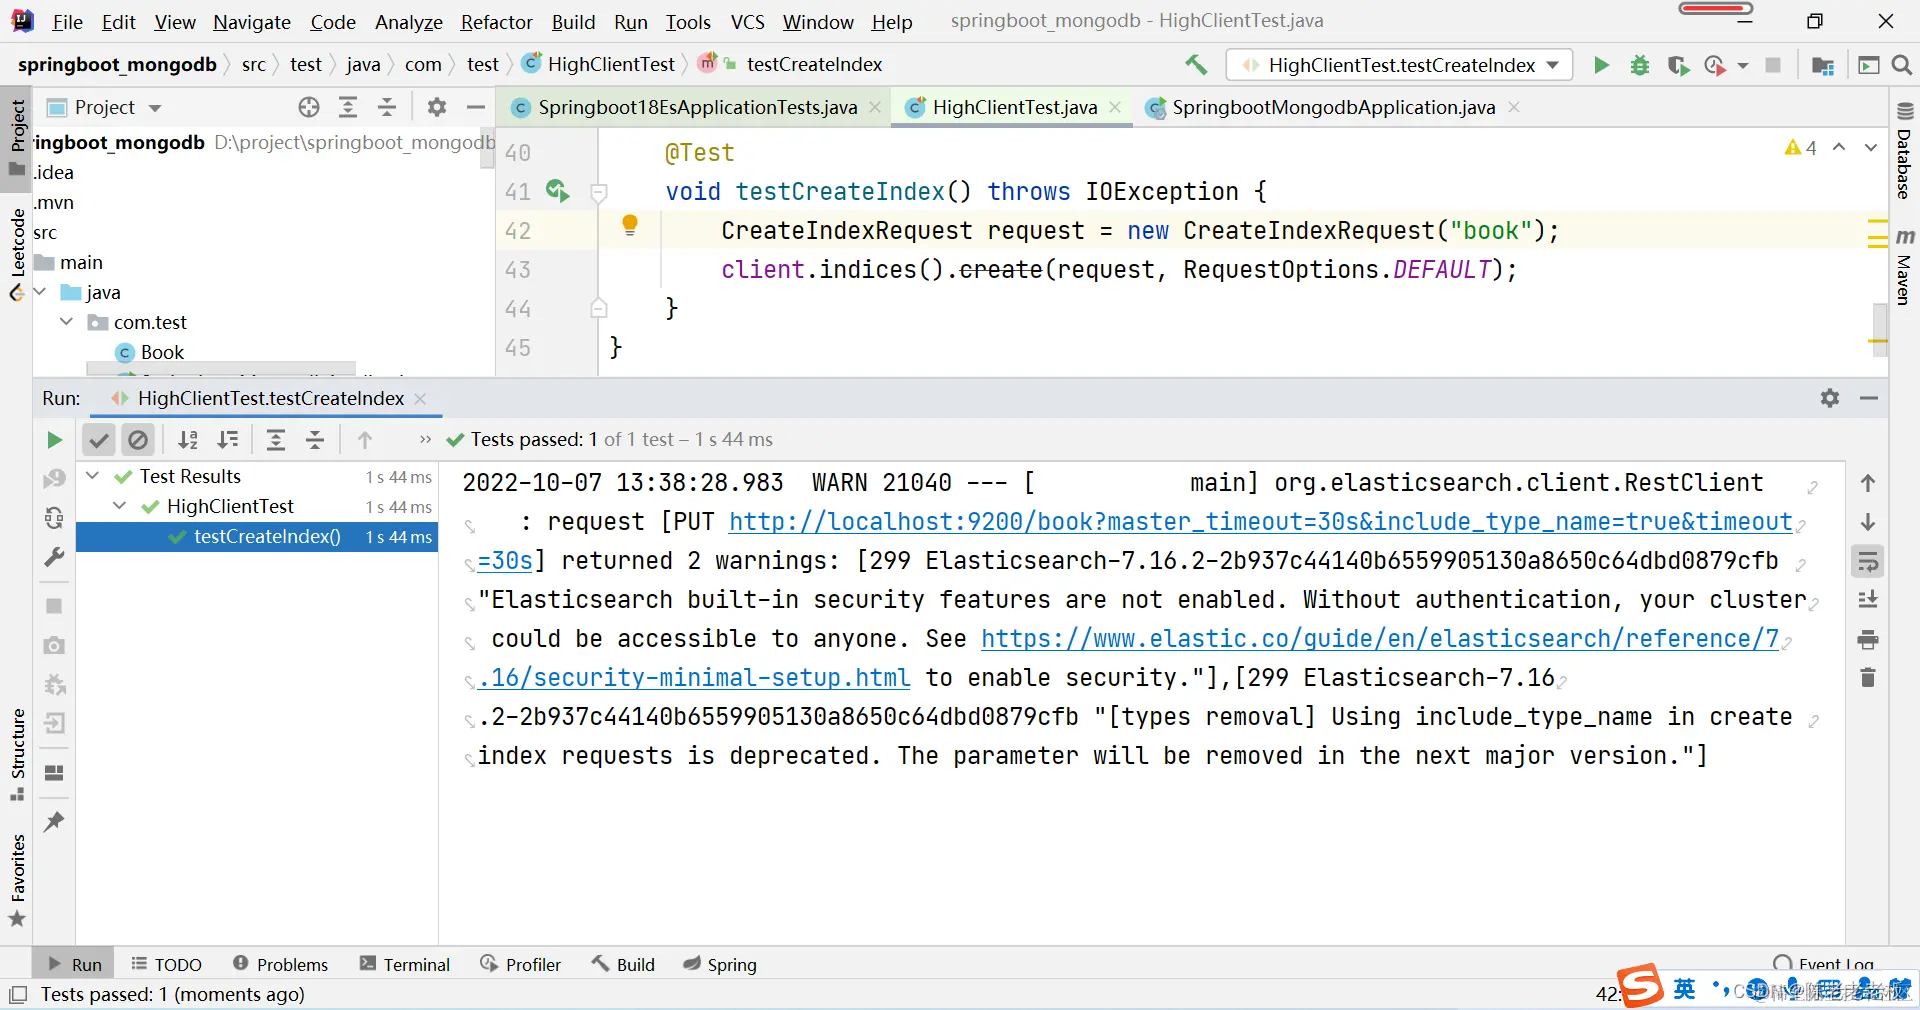Screen dimensions: 1920x1010
Task: Toggle soft-wrap in console output
Action: [1868, 562]
